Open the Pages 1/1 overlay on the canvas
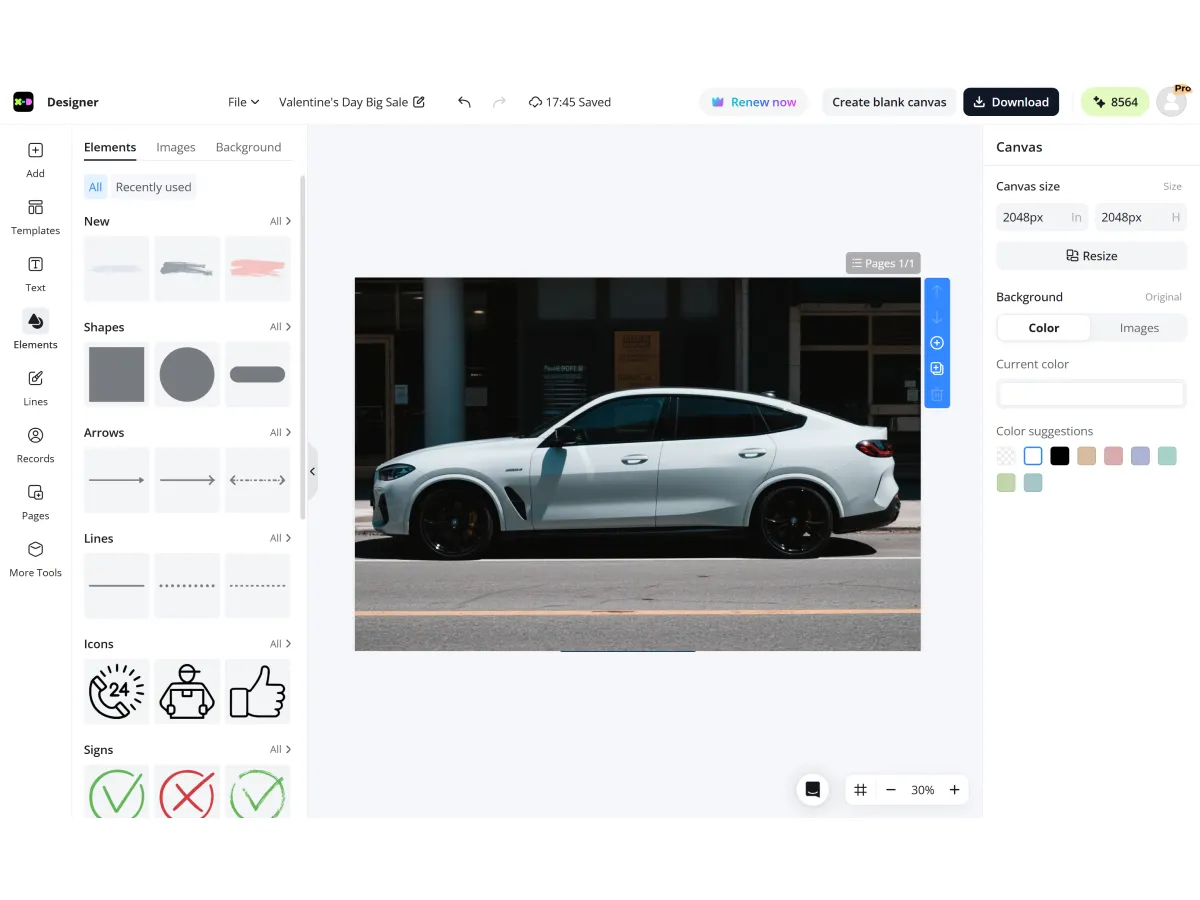Viewport: 1200px width, 900px height. click(x=883, y=262)
